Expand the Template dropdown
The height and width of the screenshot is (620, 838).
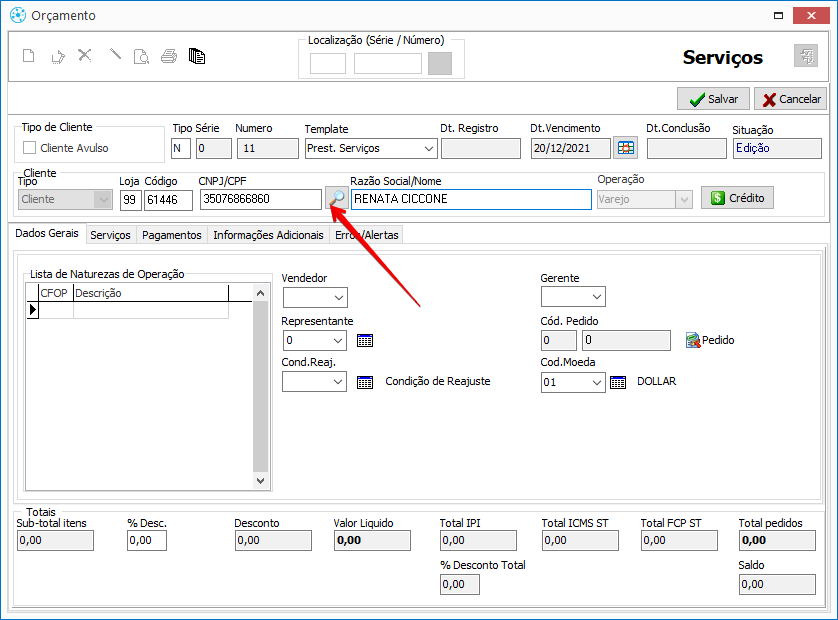[x=429, y=149]
